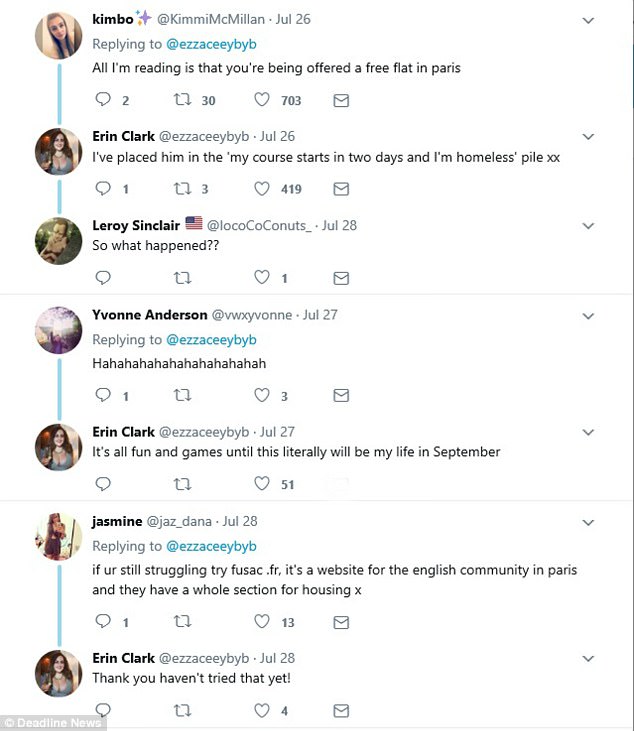Like Erin Clark's tweet with 419 likes
This screenshot has height=731, width=634.
262,188
